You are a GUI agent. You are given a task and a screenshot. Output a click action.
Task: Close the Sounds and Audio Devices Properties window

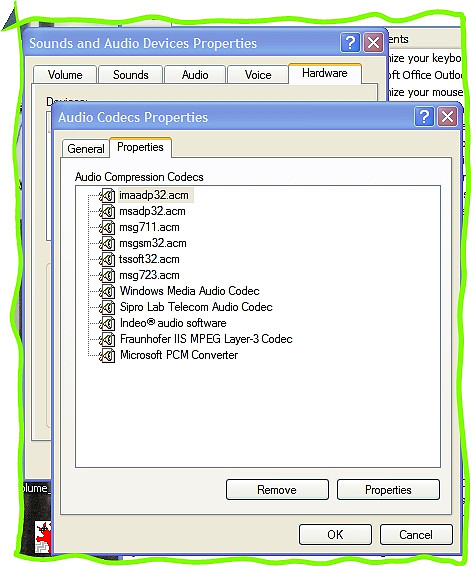point(374,43)
